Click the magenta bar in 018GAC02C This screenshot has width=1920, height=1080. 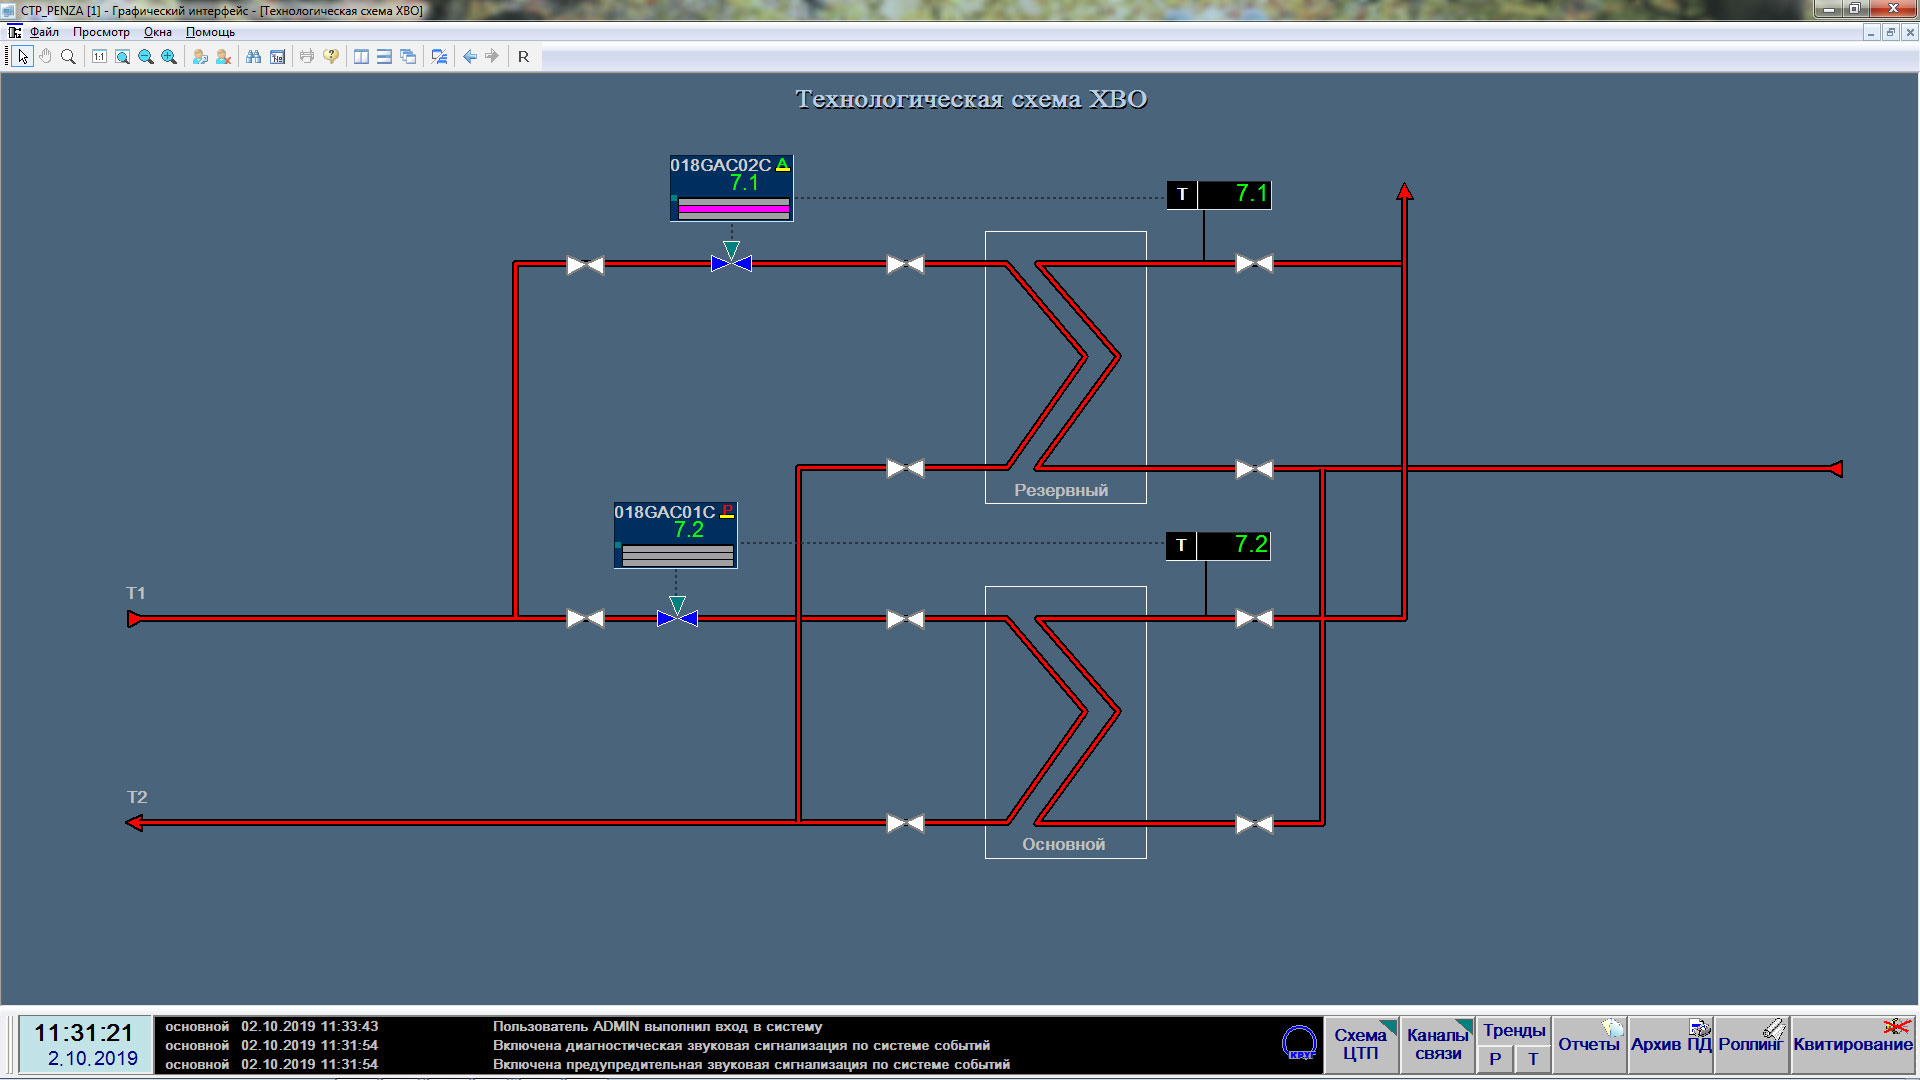pyautogui.click(x=734, y=209)
